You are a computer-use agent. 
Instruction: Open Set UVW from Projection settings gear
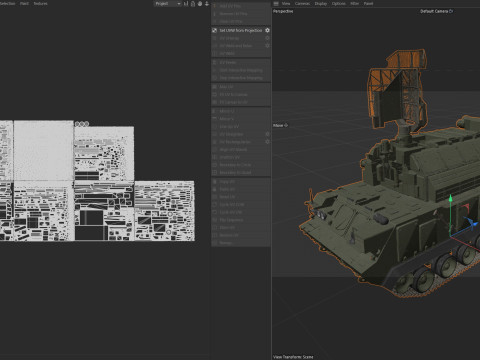(x=267, y=30)
